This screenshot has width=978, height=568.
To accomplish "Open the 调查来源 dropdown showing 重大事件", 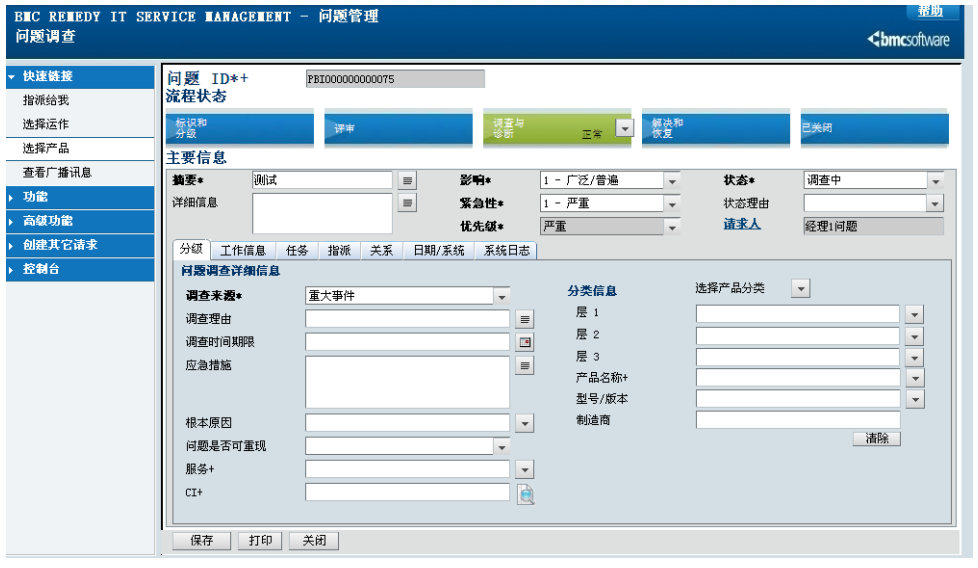I will click(x=502, y=297).
